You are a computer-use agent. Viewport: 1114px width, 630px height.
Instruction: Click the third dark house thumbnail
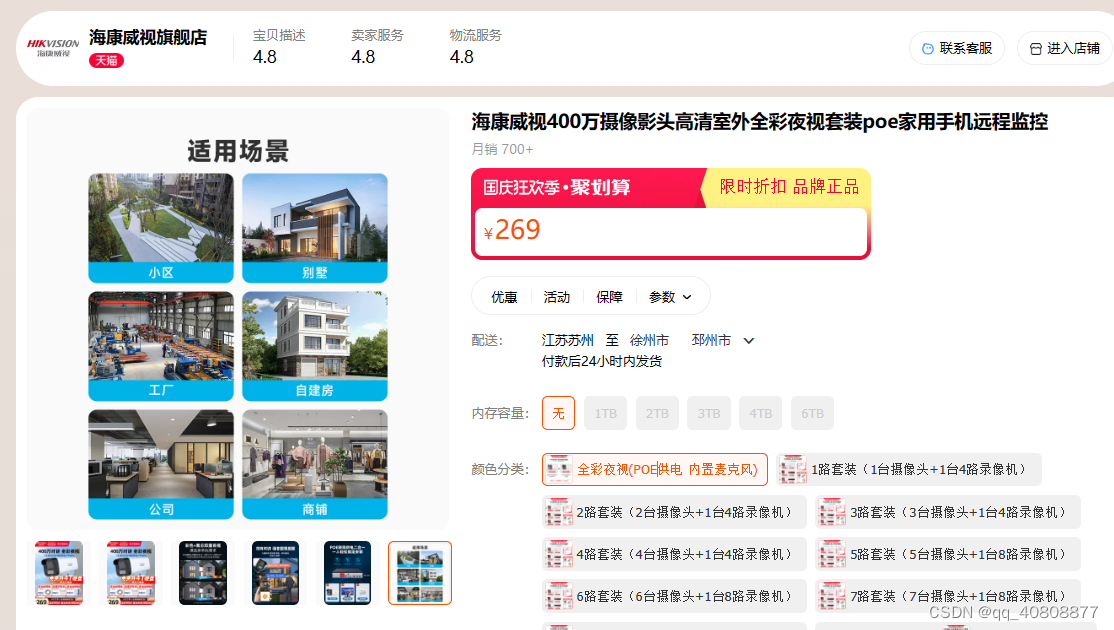pyautogui.click(x=203, y=573)
